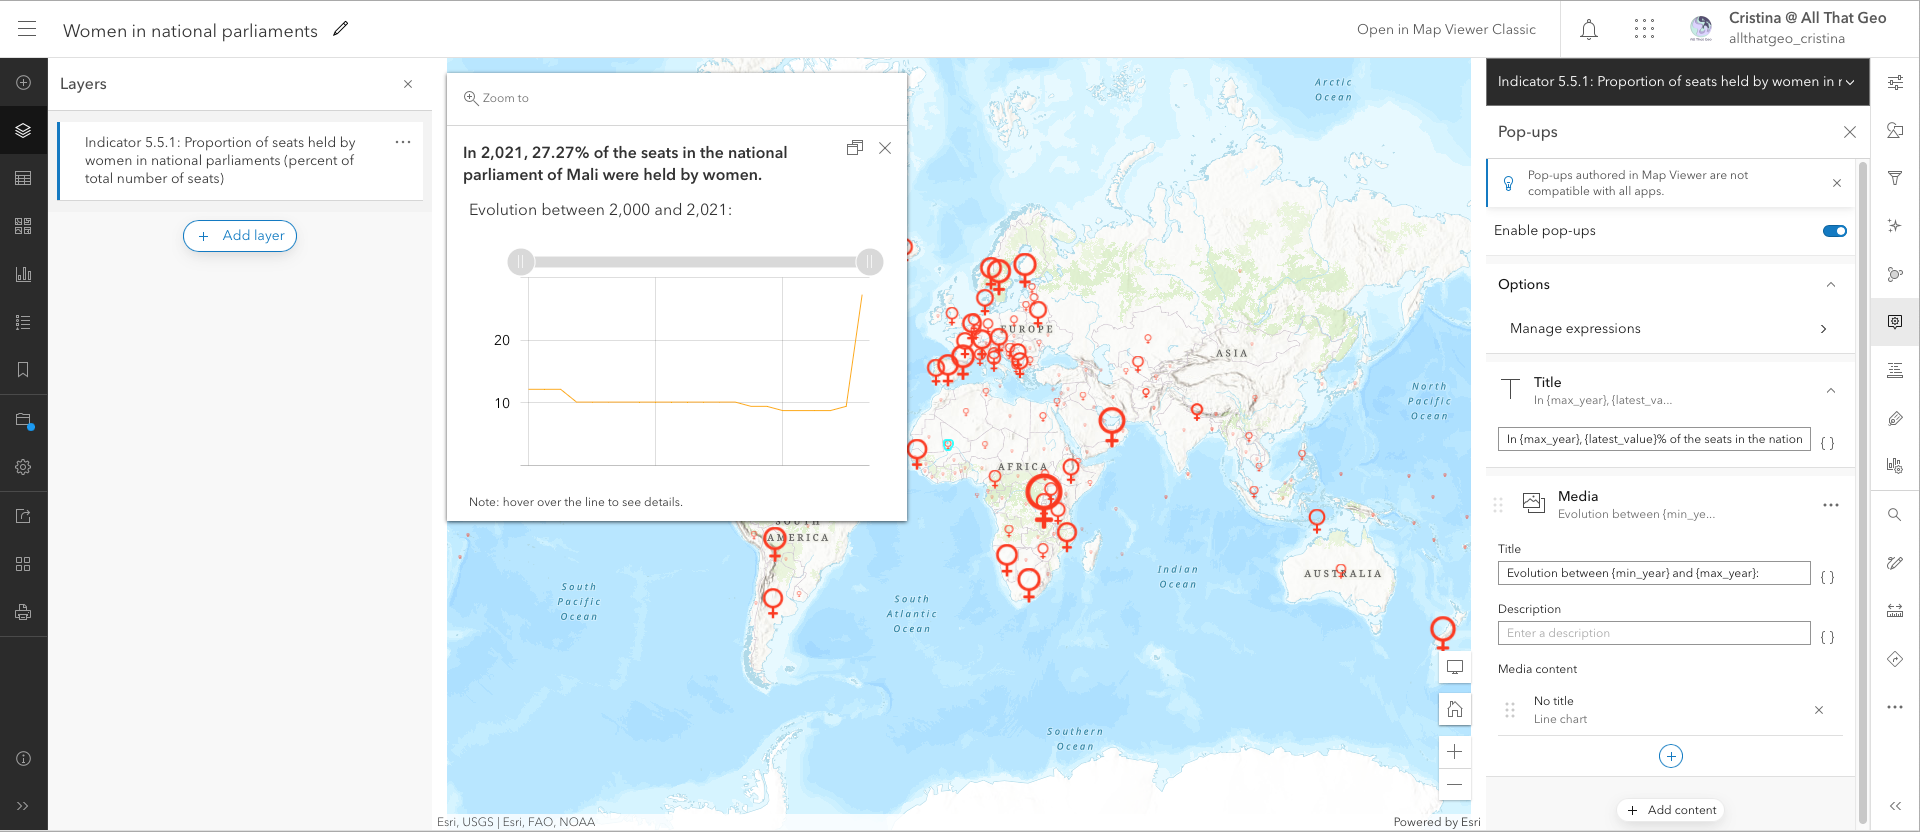Click the map Home extent button

point(1455,709)
